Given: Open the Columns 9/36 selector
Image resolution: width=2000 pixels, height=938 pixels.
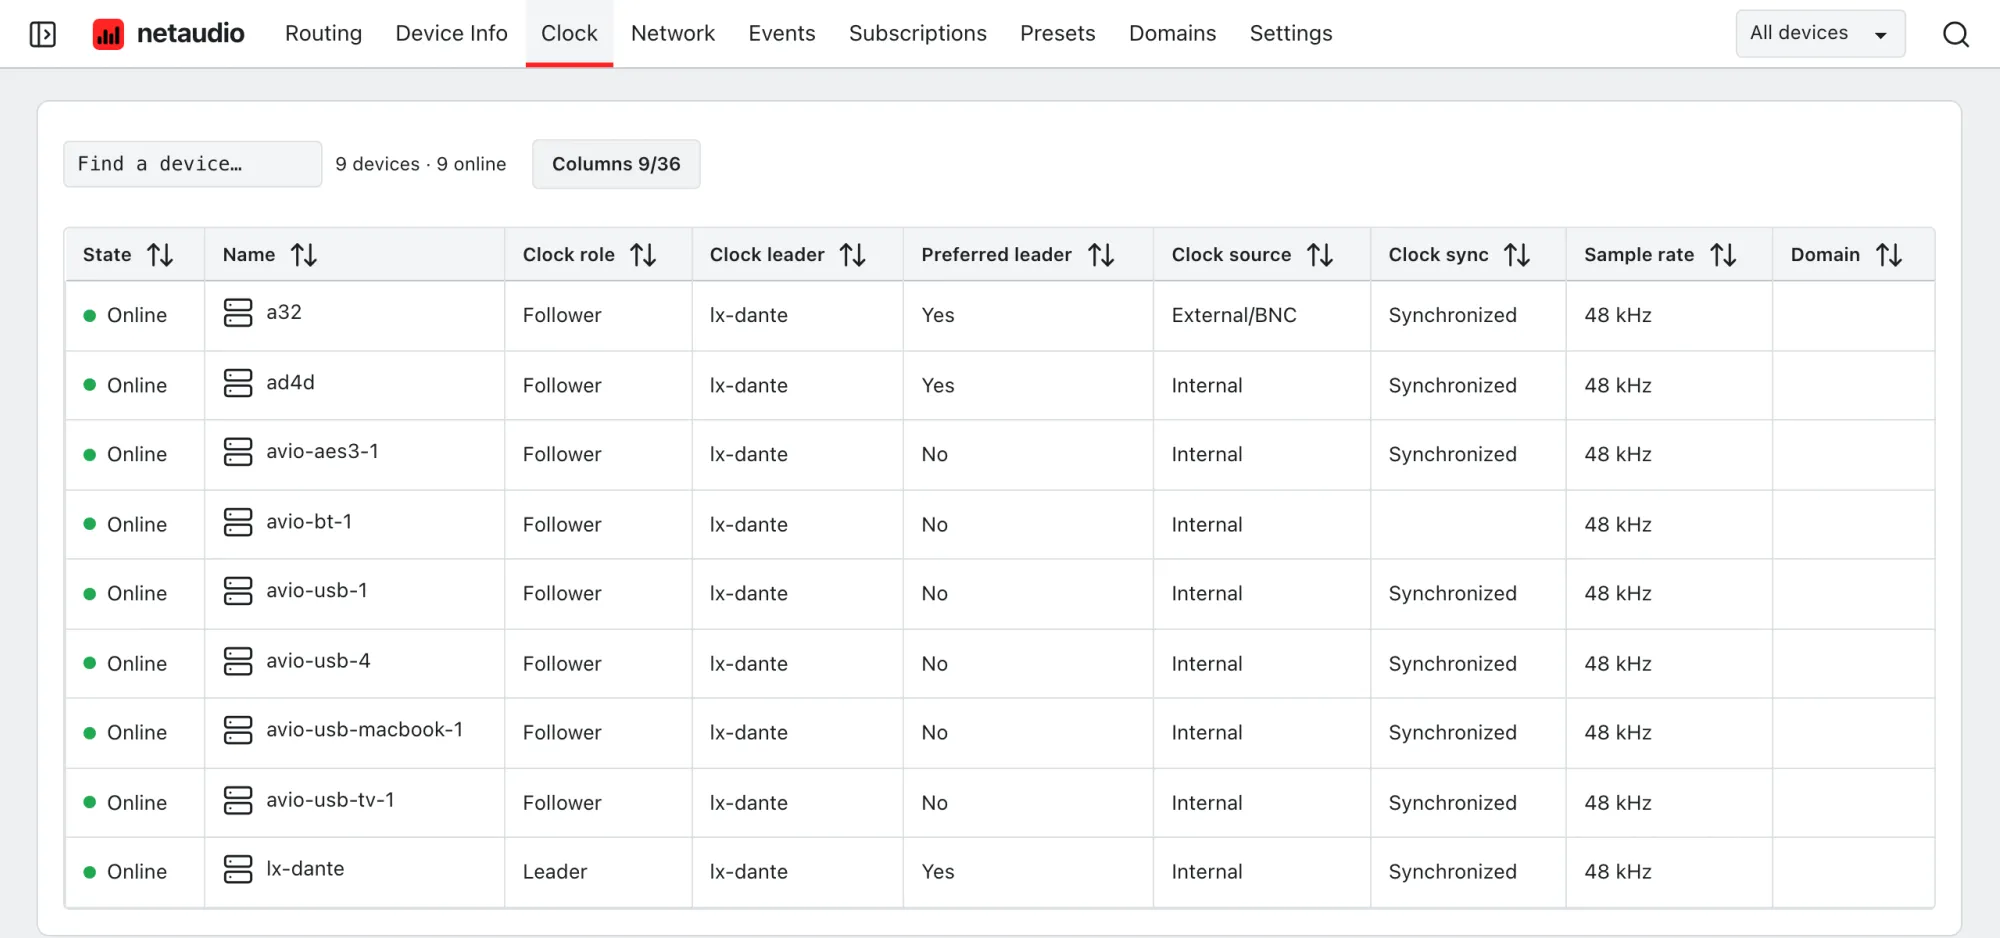Looking at the screenshot, I should [616, 164].
